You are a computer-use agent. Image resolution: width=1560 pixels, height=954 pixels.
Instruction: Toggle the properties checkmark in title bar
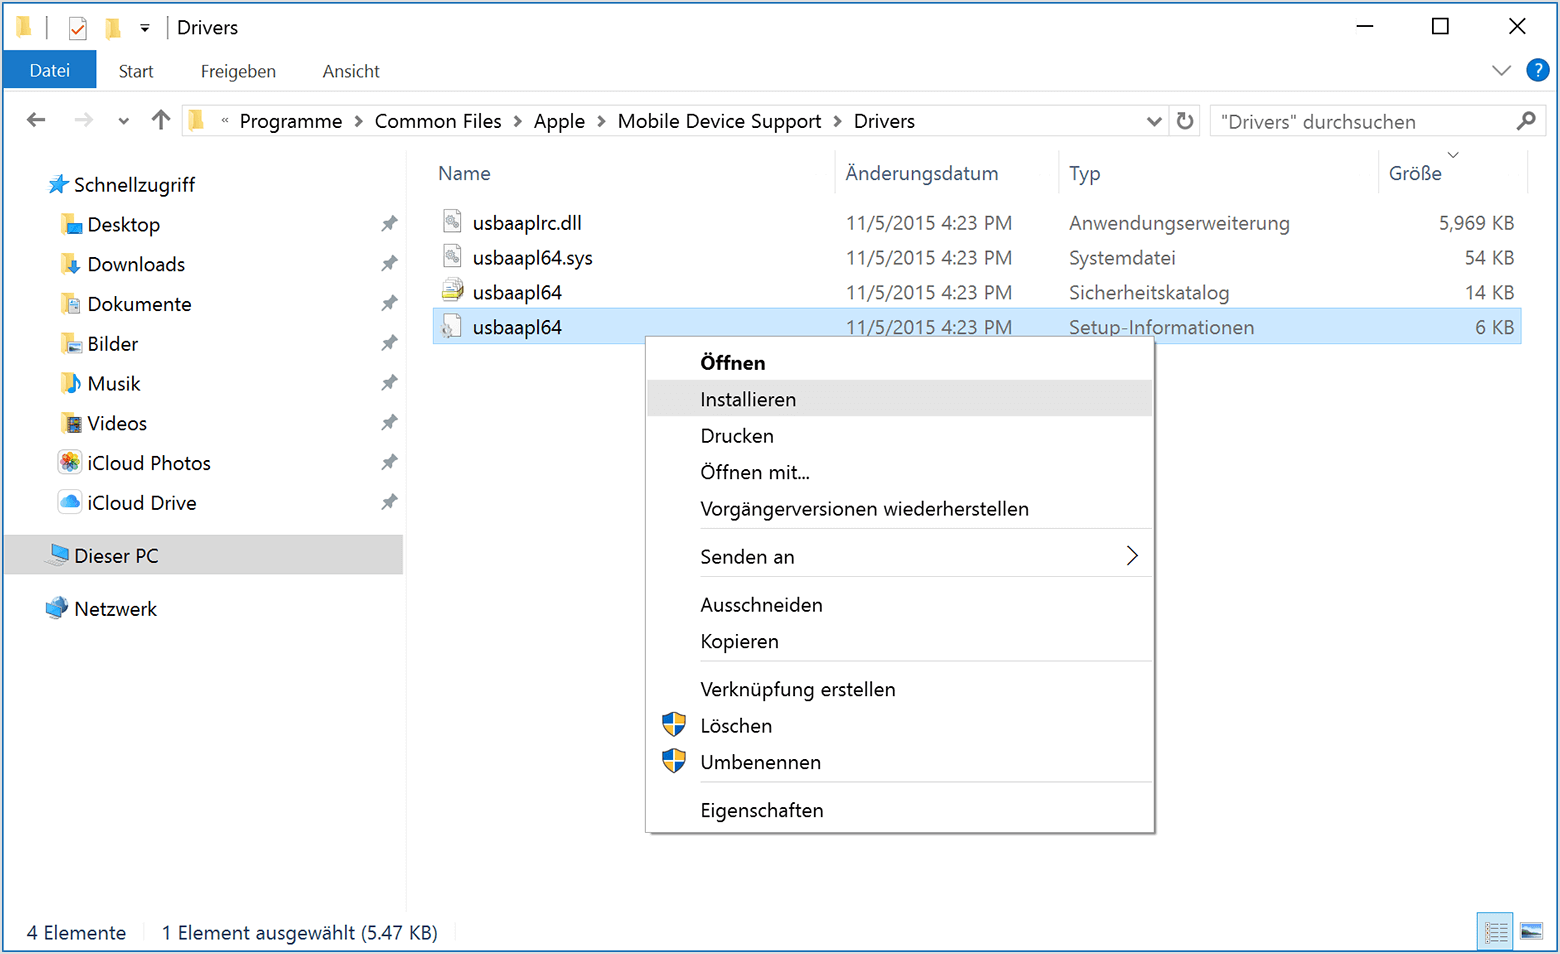(x=78, y=28)
